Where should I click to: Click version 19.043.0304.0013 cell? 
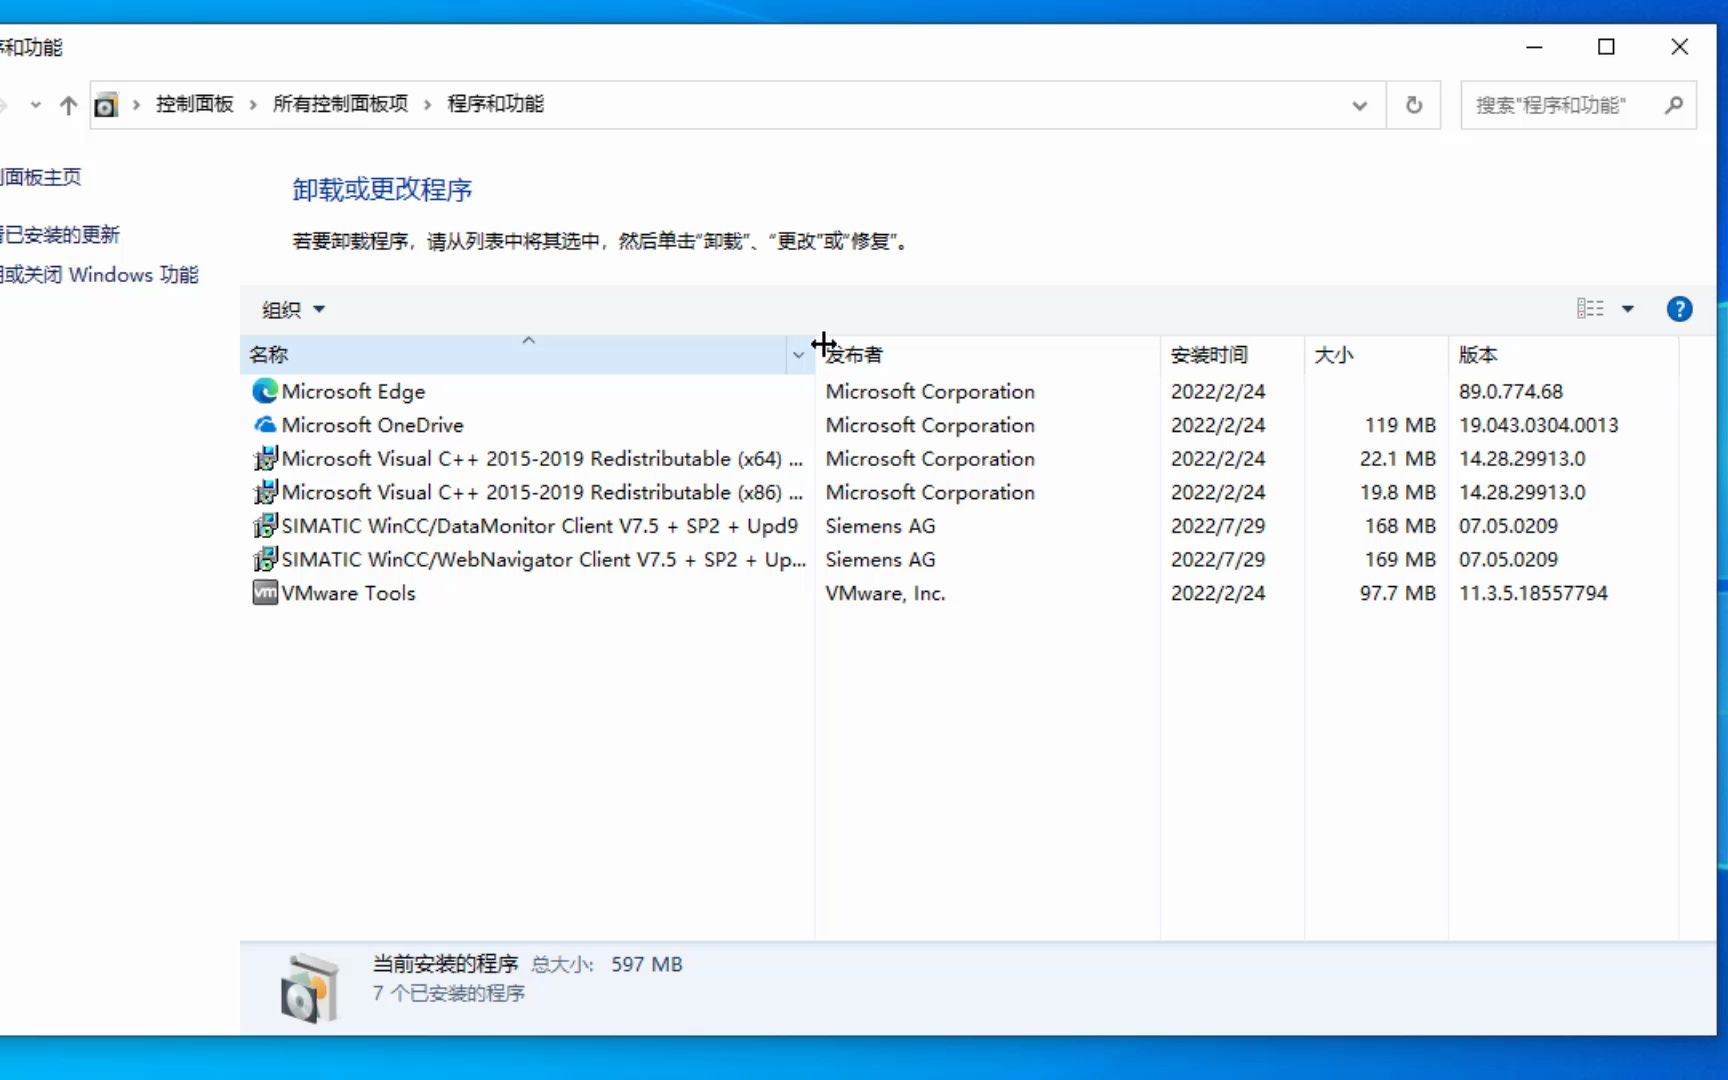[x=1538, y=425]
